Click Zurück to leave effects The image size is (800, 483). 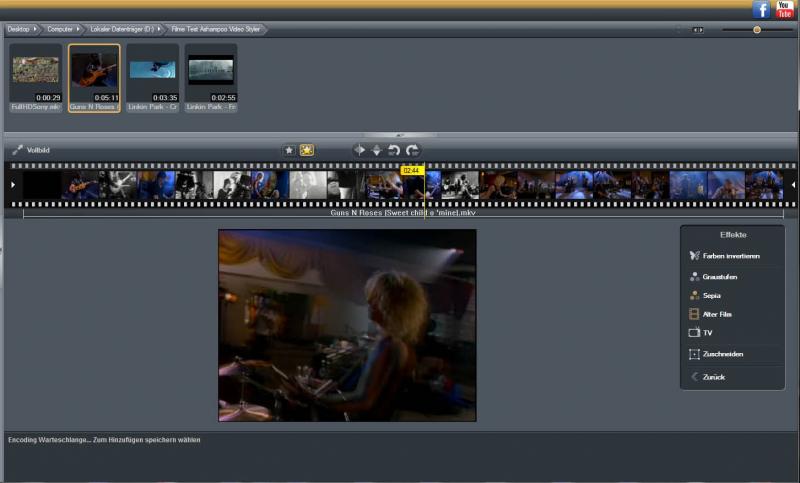pos(708,377)
